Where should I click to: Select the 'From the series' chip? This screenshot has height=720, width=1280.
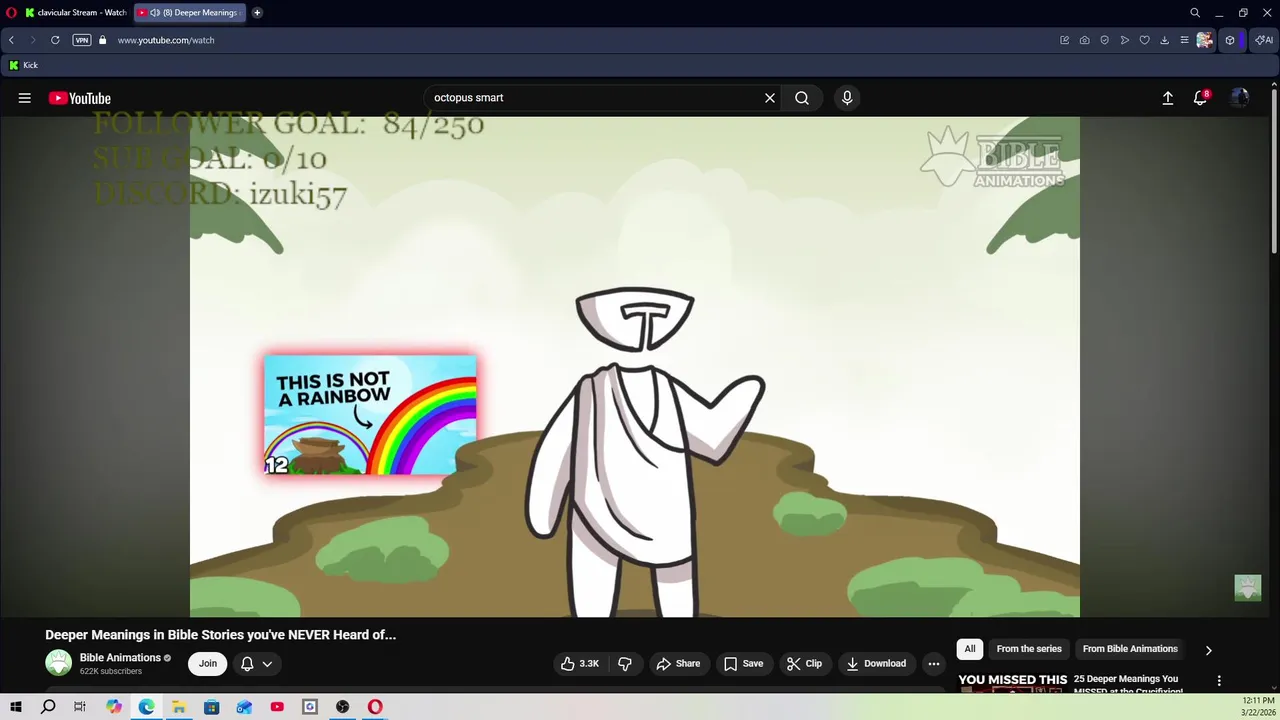(1029, 649)
